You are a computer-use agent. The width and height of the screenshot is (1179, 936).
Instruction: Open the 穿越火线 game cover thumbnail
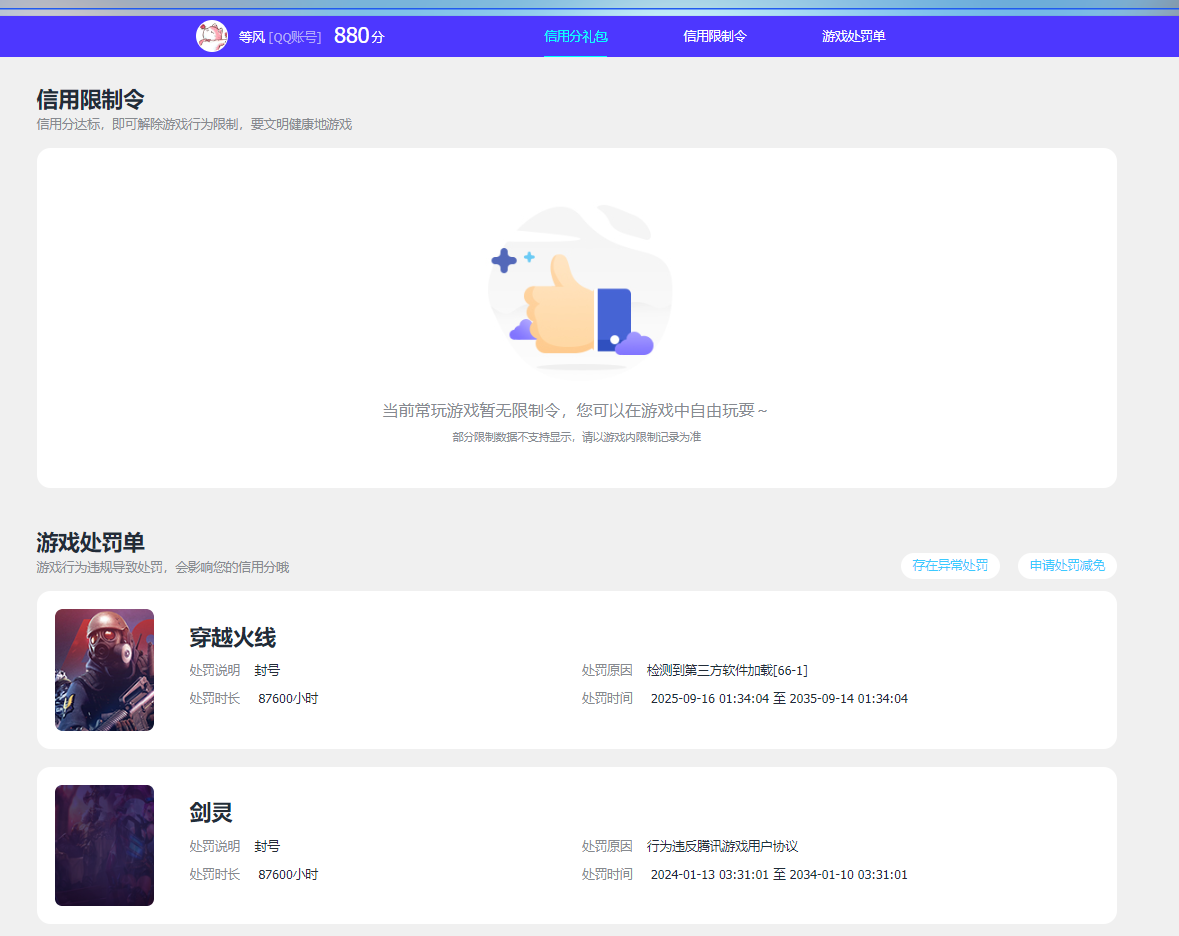[105, 669]
